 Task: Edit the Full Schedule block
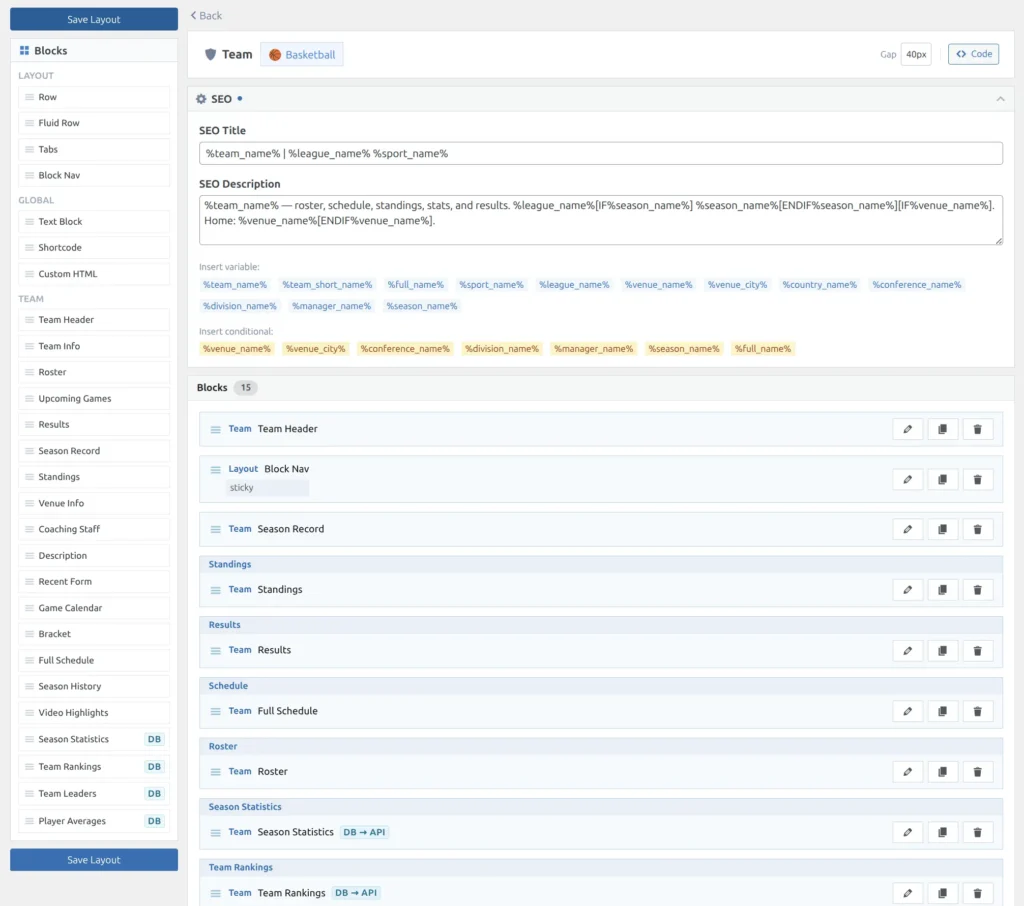(x=907, y=711)
